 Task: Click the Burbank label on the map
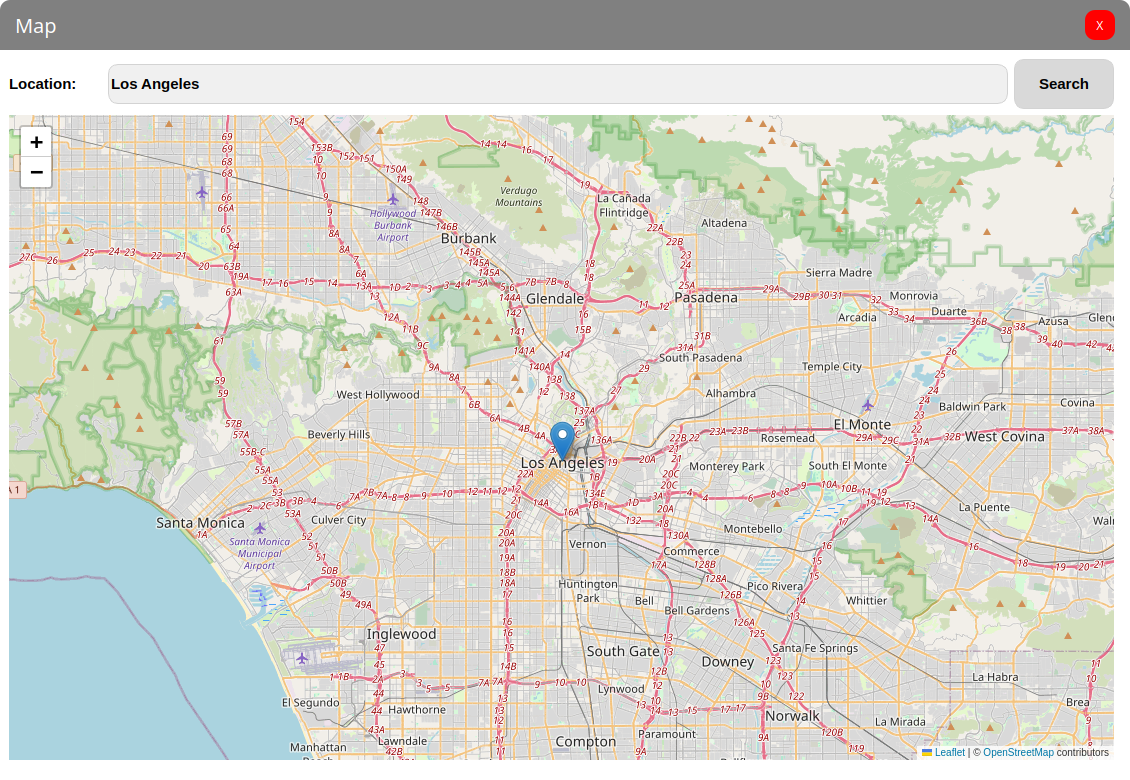(x=467, y=238)
